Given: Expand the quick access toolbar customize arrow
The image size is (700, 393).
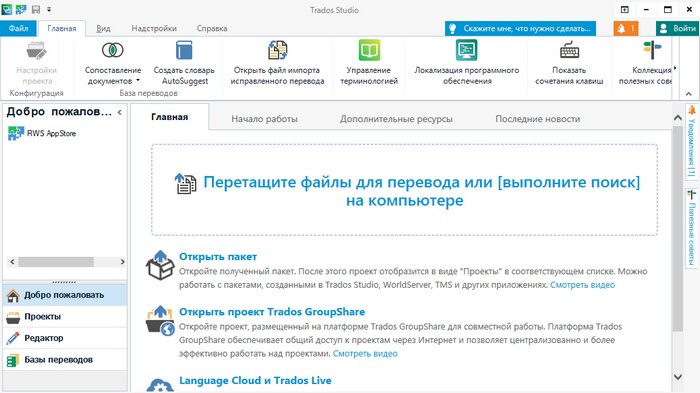Looking at the screenshot, I should [x=49, y=9].
